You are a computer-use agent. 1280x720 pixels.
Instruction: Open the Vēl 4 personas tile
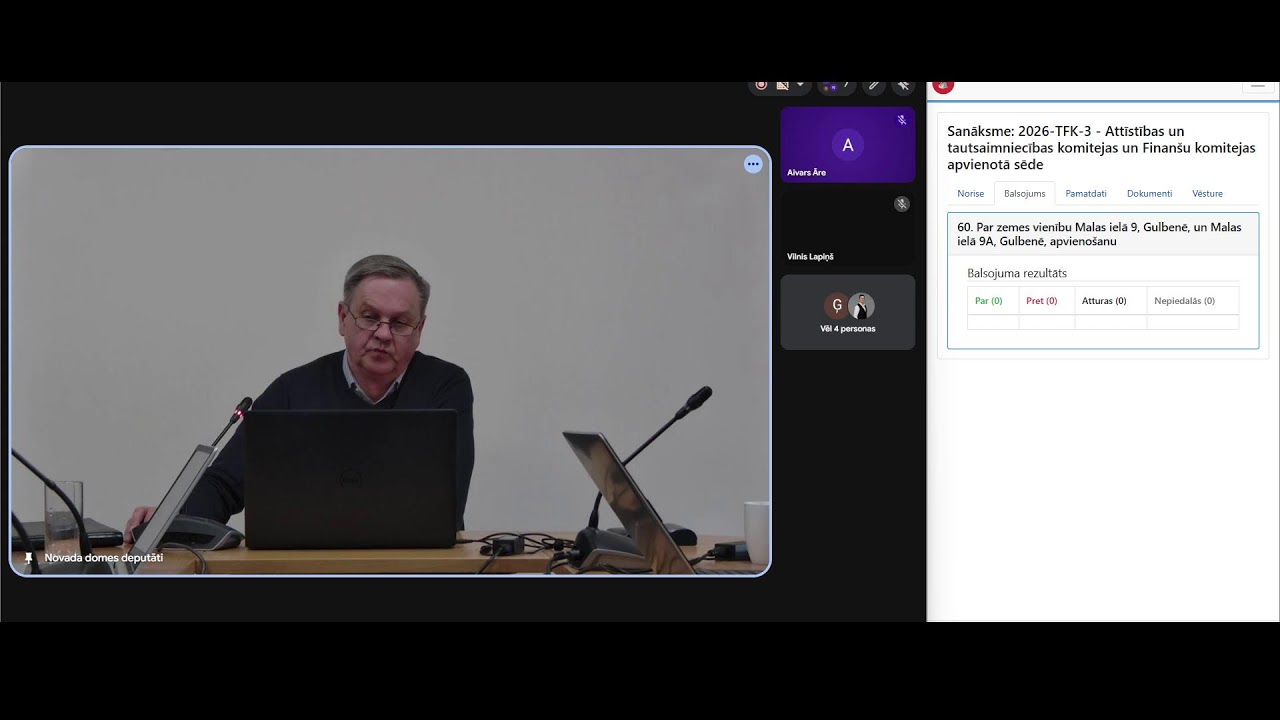[848, 312]
